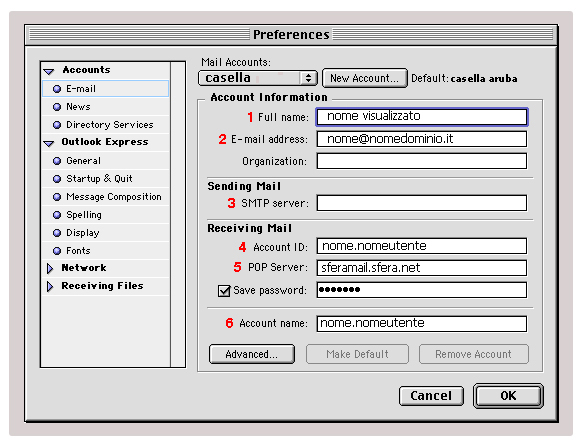Open the Mail Accounts casella dropdown
Viewport: 583px width, 444px height.
point(258,78)
